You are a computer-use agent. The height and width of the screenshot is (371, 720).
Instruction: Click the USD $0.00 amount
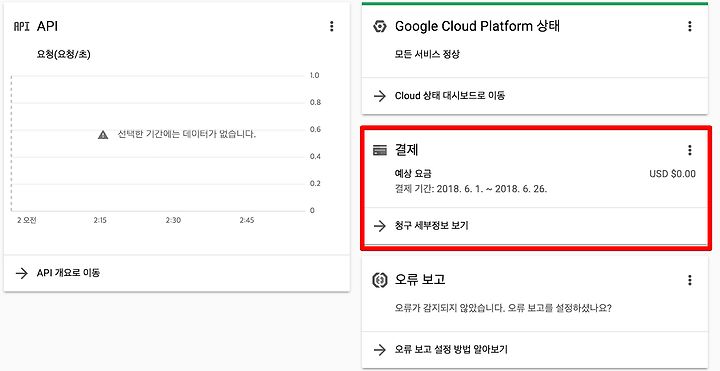coord(672,174)
